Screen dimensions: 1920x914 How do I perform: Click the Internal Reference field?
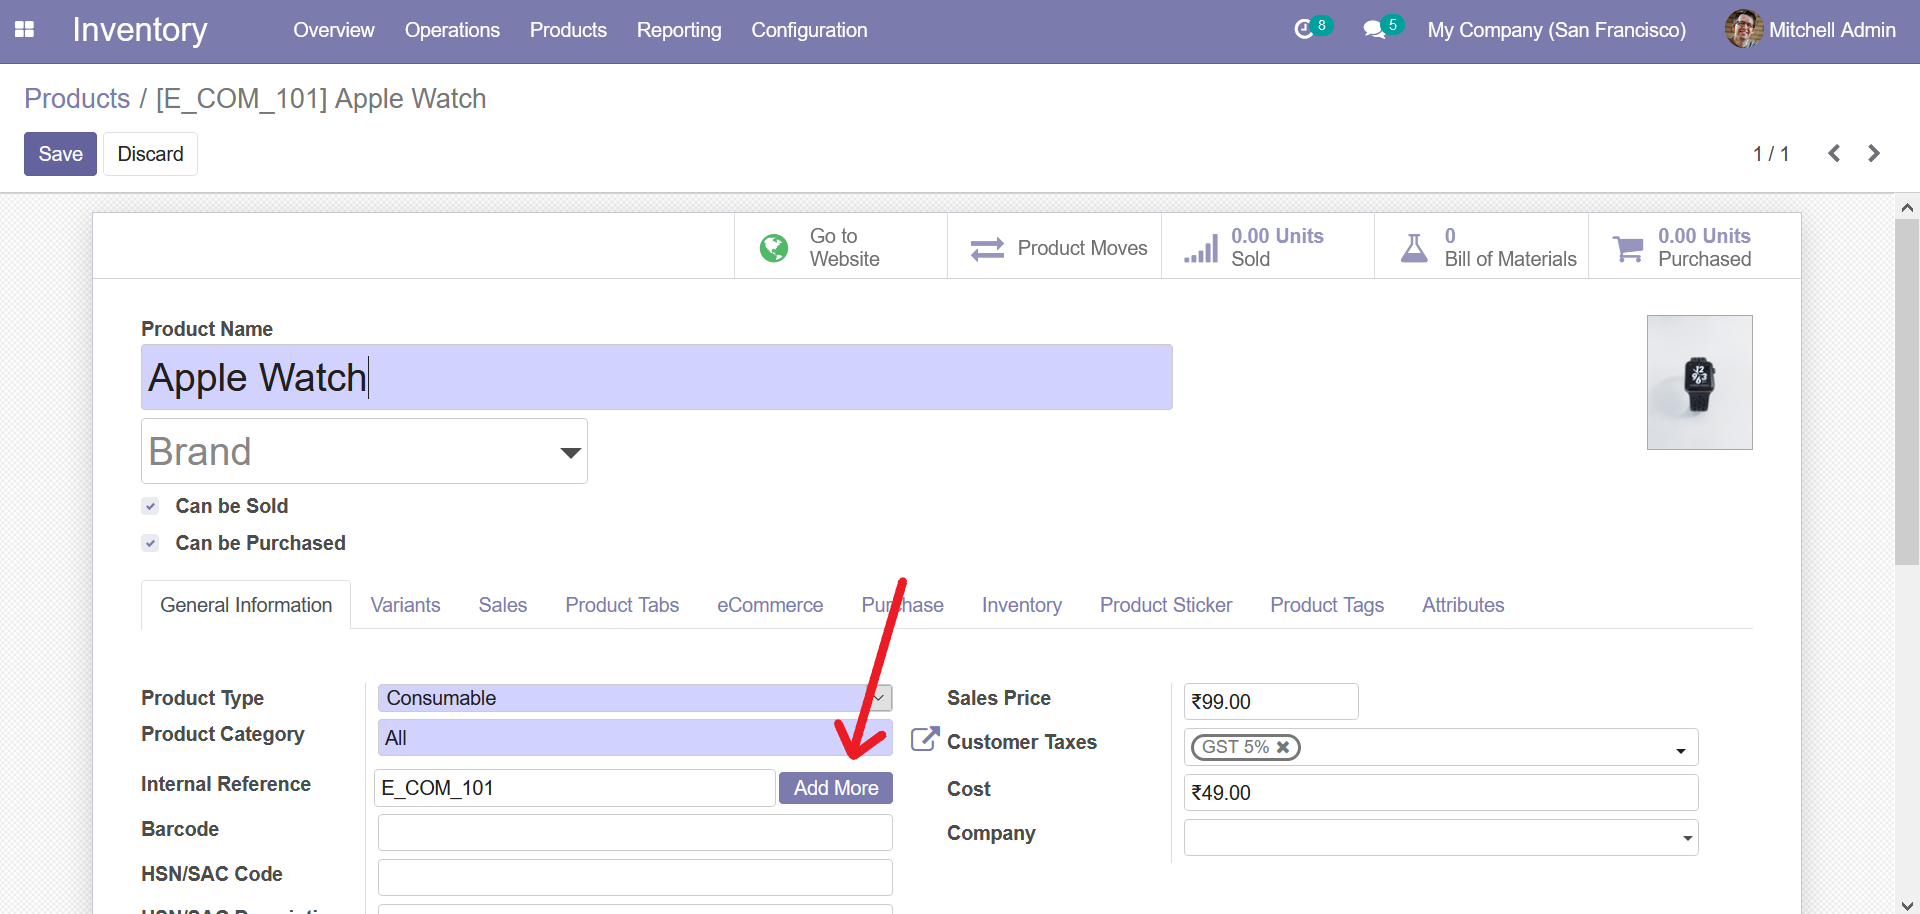click(575, 788)
